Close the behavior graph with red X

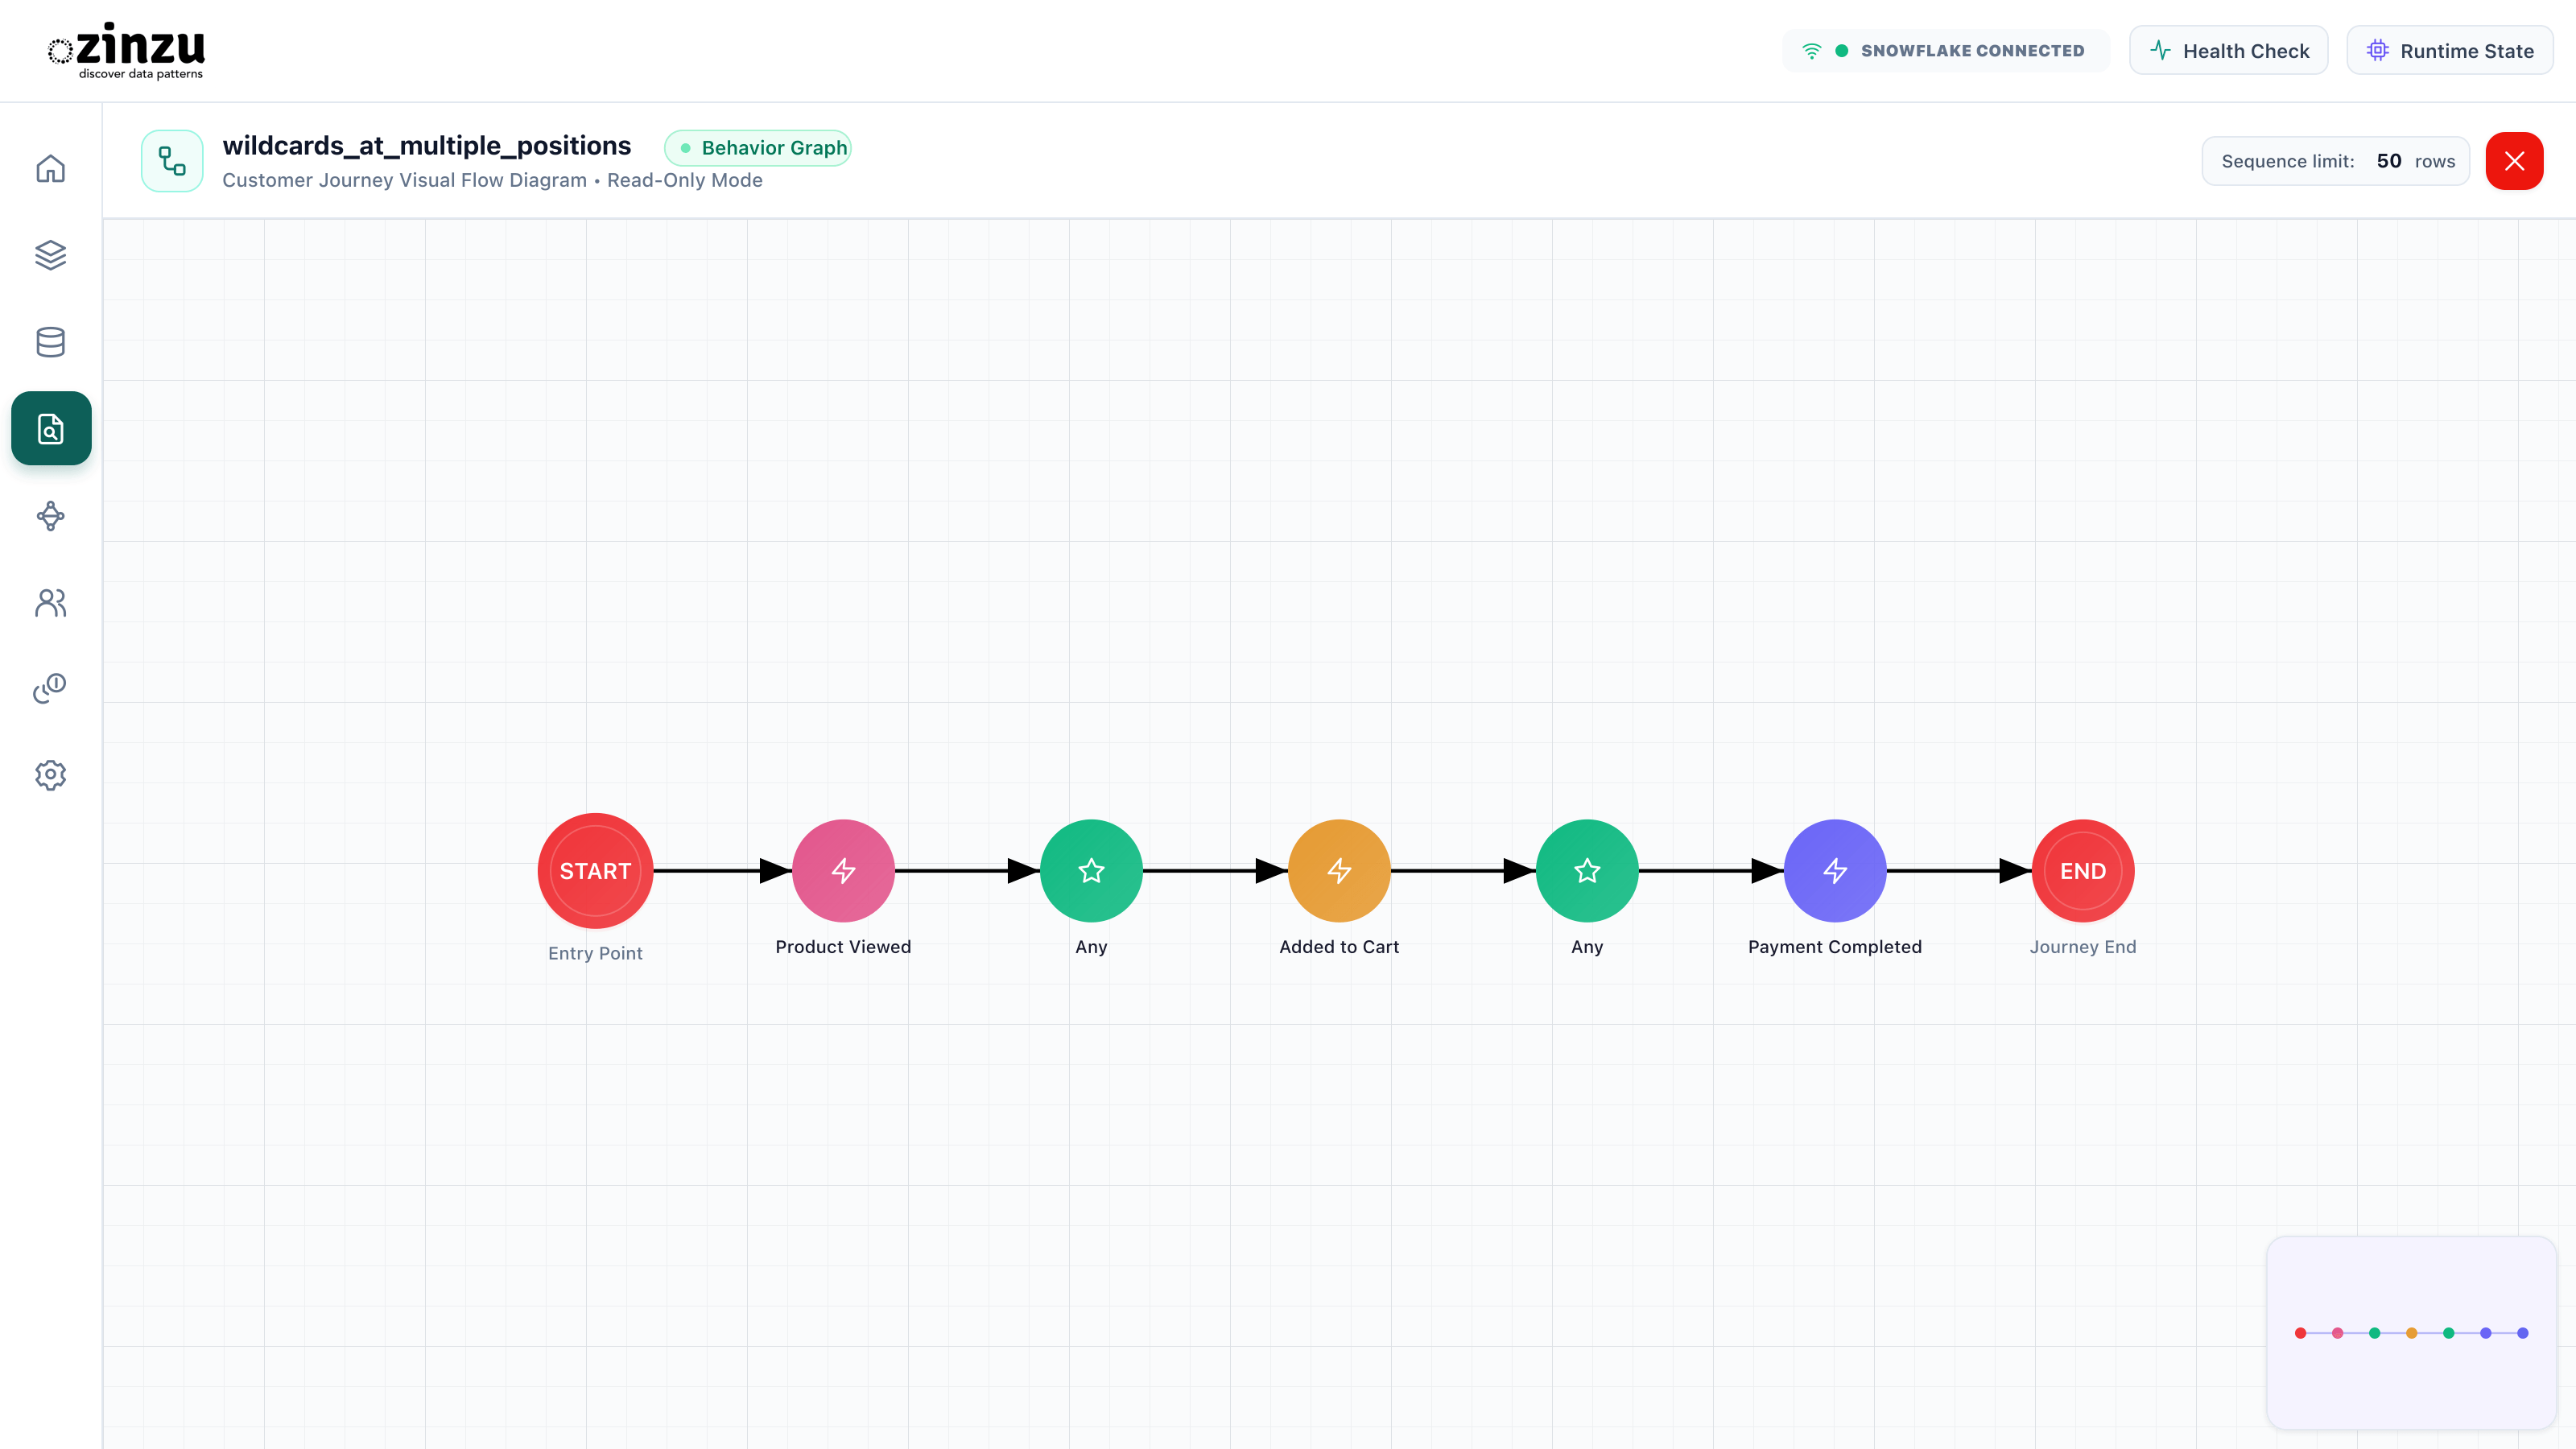[2514, 161]
